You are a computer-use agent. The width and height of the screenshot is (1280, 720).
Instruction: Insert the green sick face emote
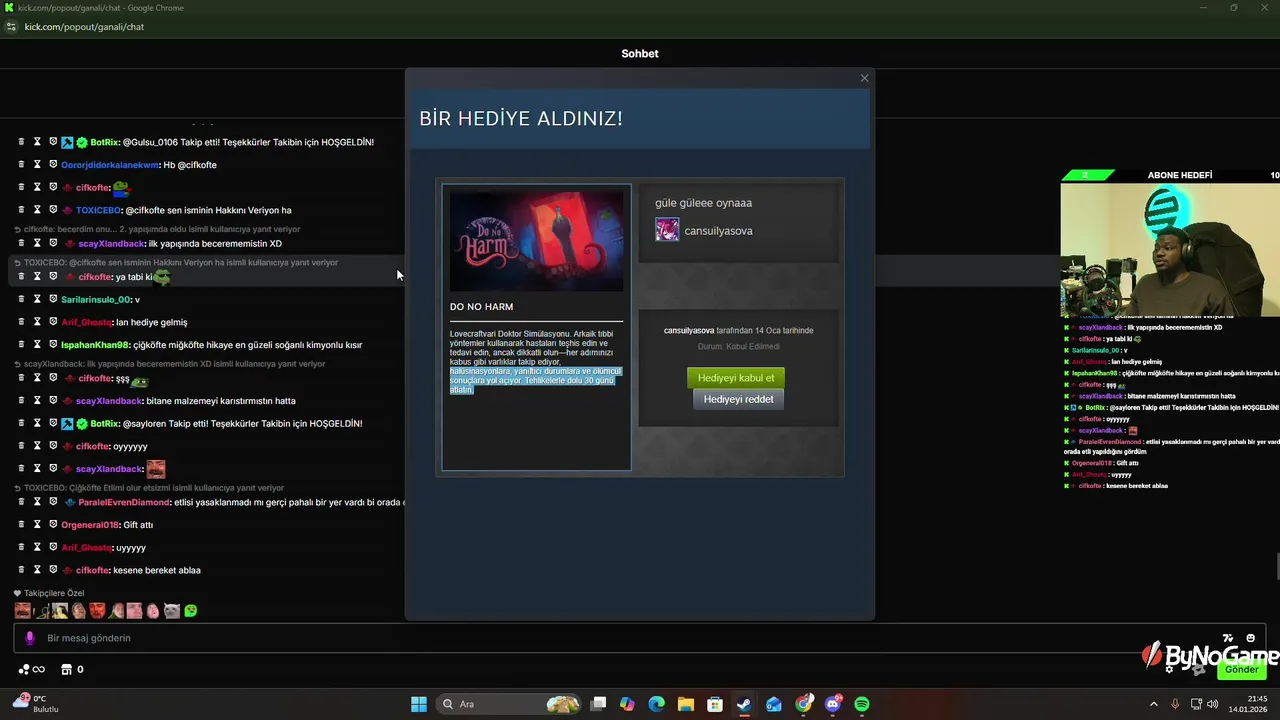(x=191, y=611)
